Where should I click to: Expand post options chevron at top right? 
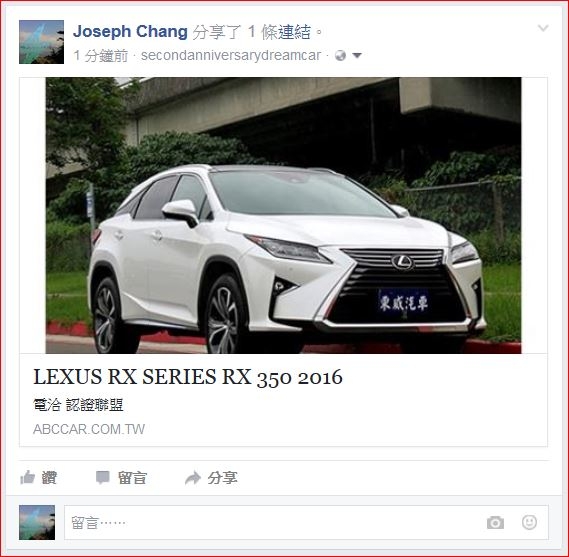click(x=543, y=28)
